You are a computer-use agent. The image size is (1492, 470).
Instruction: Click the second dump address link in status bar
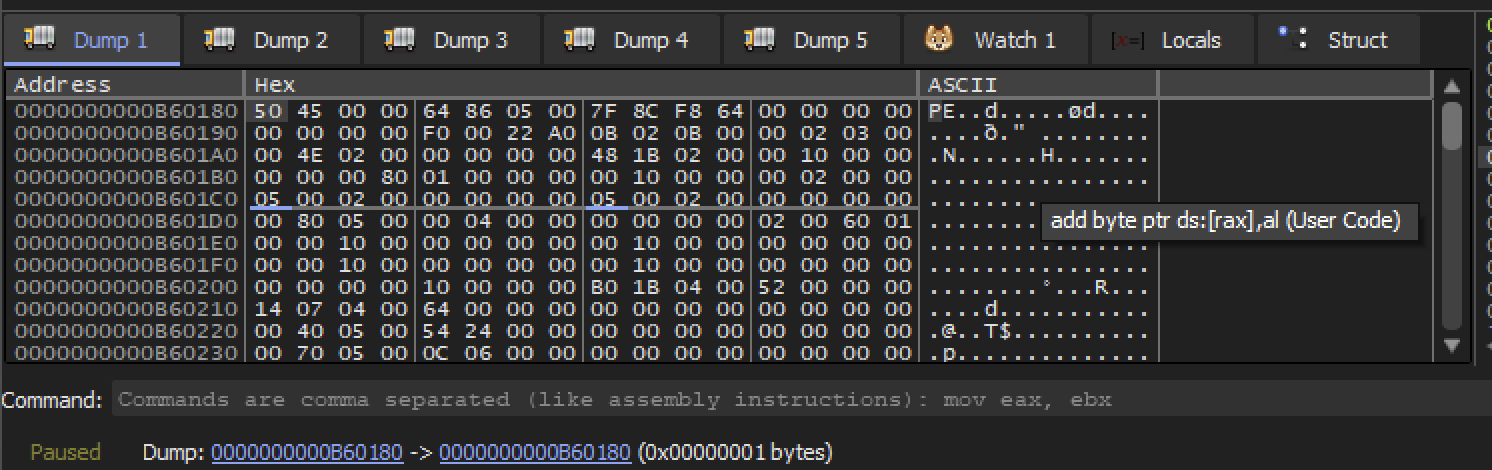(x=535, y=452)
